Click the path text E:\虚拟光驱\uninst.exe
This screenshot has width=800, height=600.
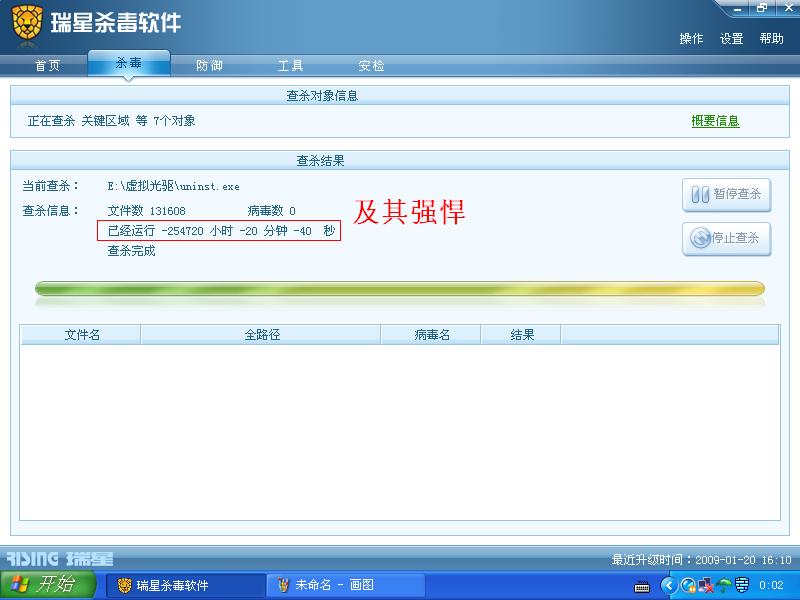[x=173, y=186]
